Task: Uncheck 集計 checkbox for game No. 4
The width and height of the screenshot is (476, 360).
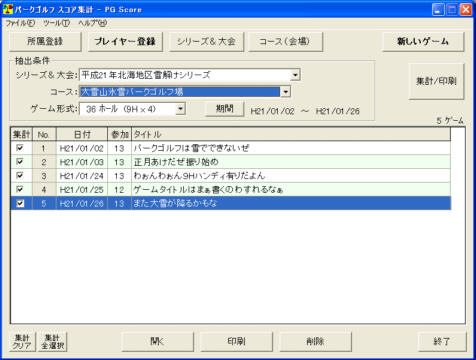Action: (20, 189)
